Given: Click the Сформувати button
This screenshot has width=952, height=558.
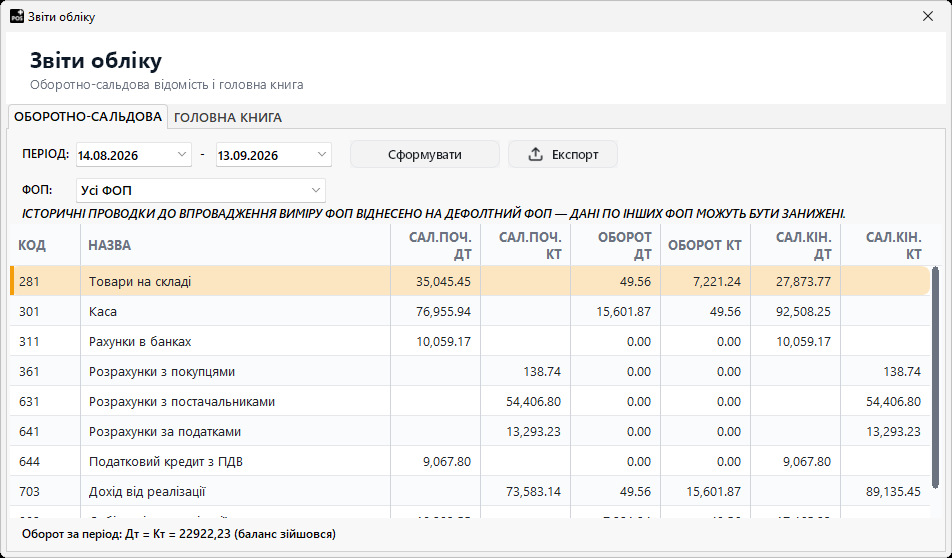Looking at the screenshot, I should tap(425, 155).
